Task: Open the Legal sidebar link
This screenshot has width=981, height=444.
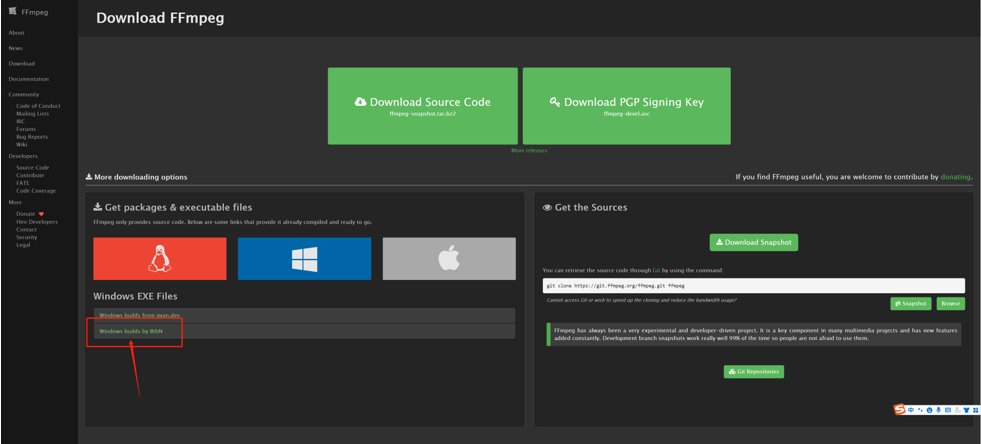Action: pyautogui.click(x=23, y=245)
